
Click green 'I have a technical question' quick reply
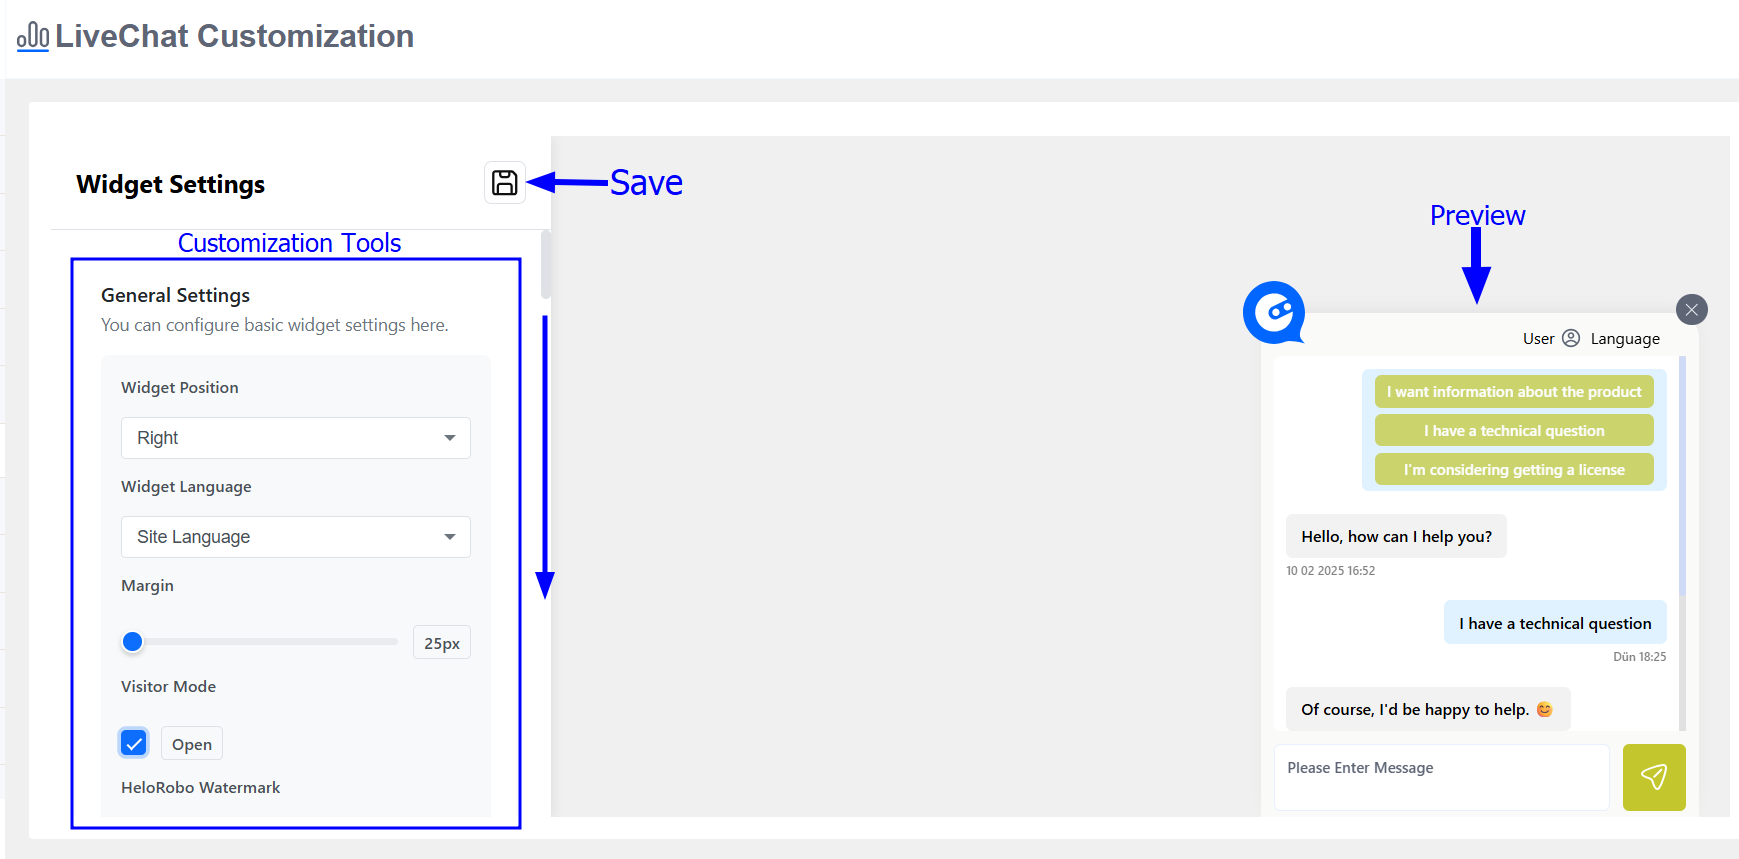1514,431
